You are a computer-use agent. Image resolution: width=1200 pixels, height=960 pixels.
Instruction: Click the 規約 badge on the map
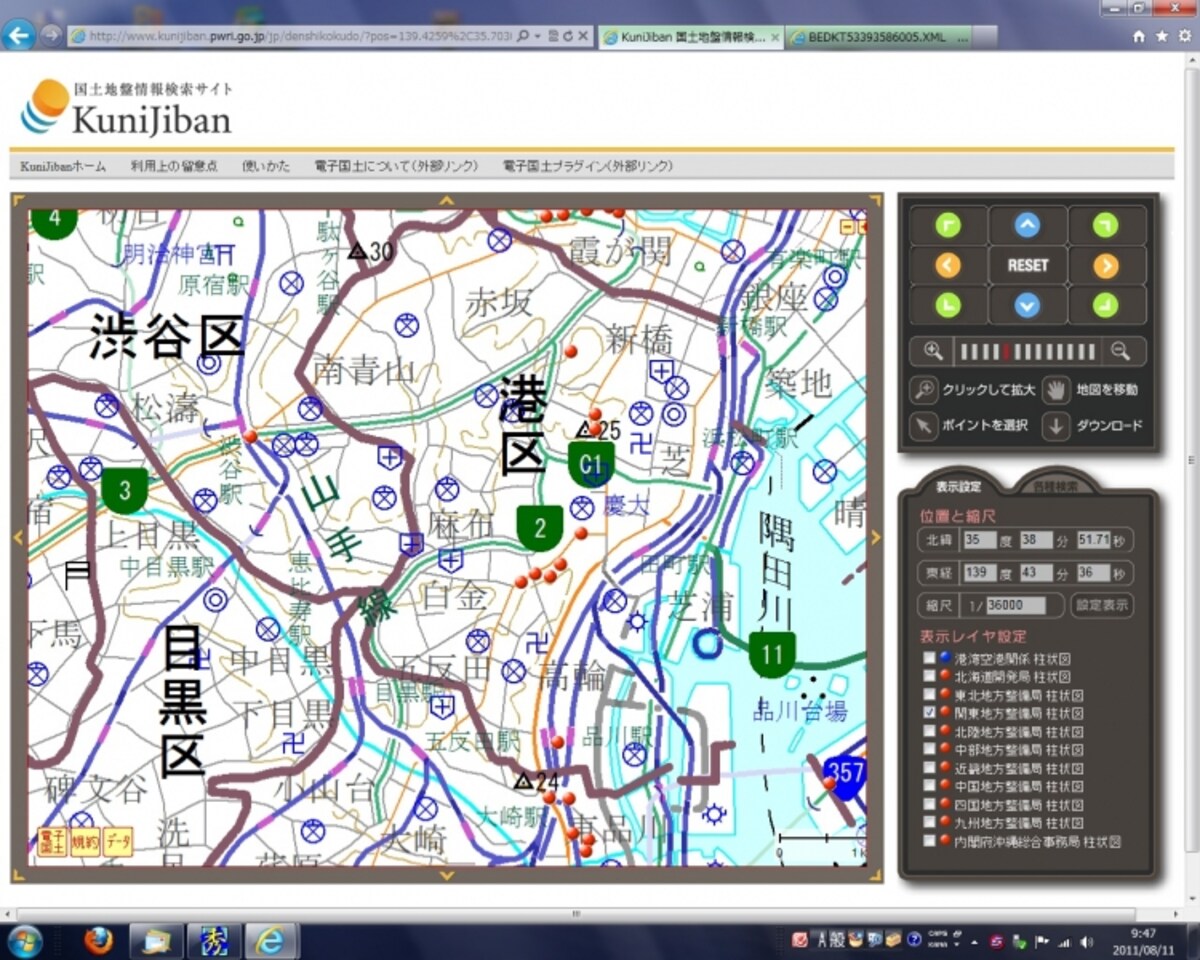click(84, 842)
